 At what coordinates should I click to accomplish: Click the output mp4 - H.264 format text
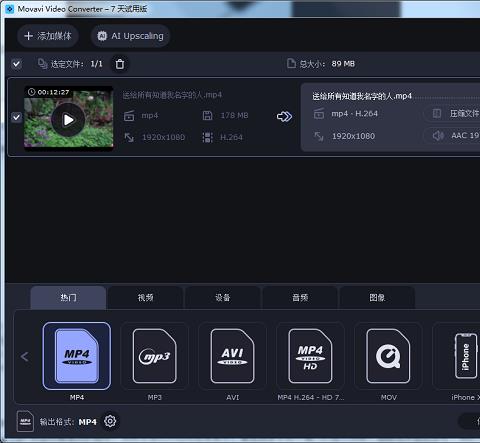point(354,114)
